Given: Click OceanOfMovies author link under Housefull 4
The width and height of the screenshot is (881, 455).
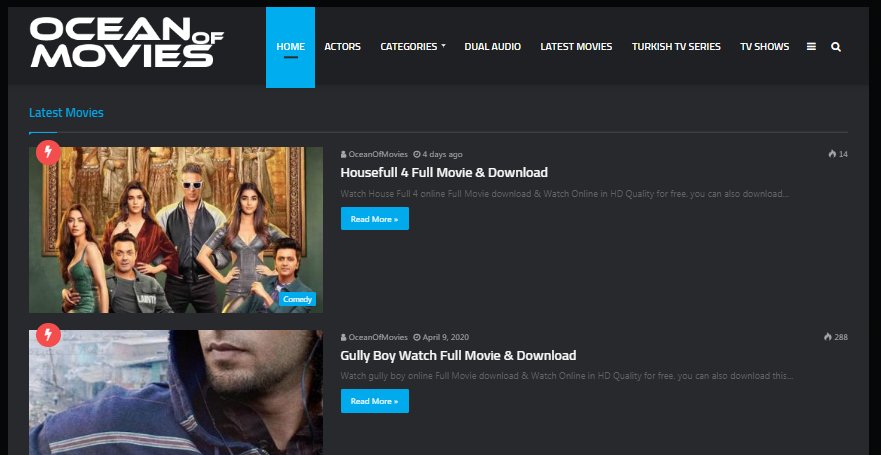Looking at the screenshot, I should (x=378, y=154).
